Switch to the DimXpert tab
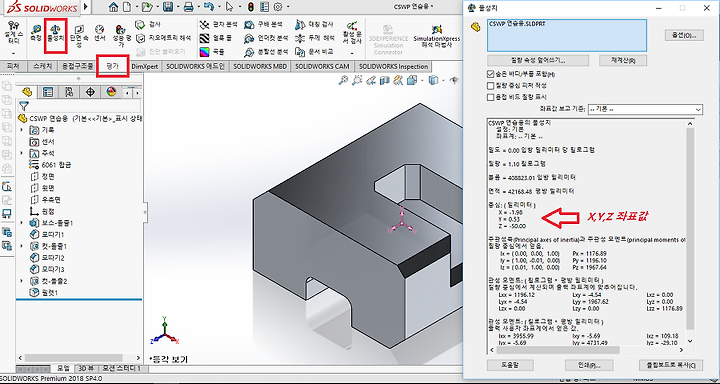The width and height of the screenshot is (720, 384). click(x=145, y=67)
